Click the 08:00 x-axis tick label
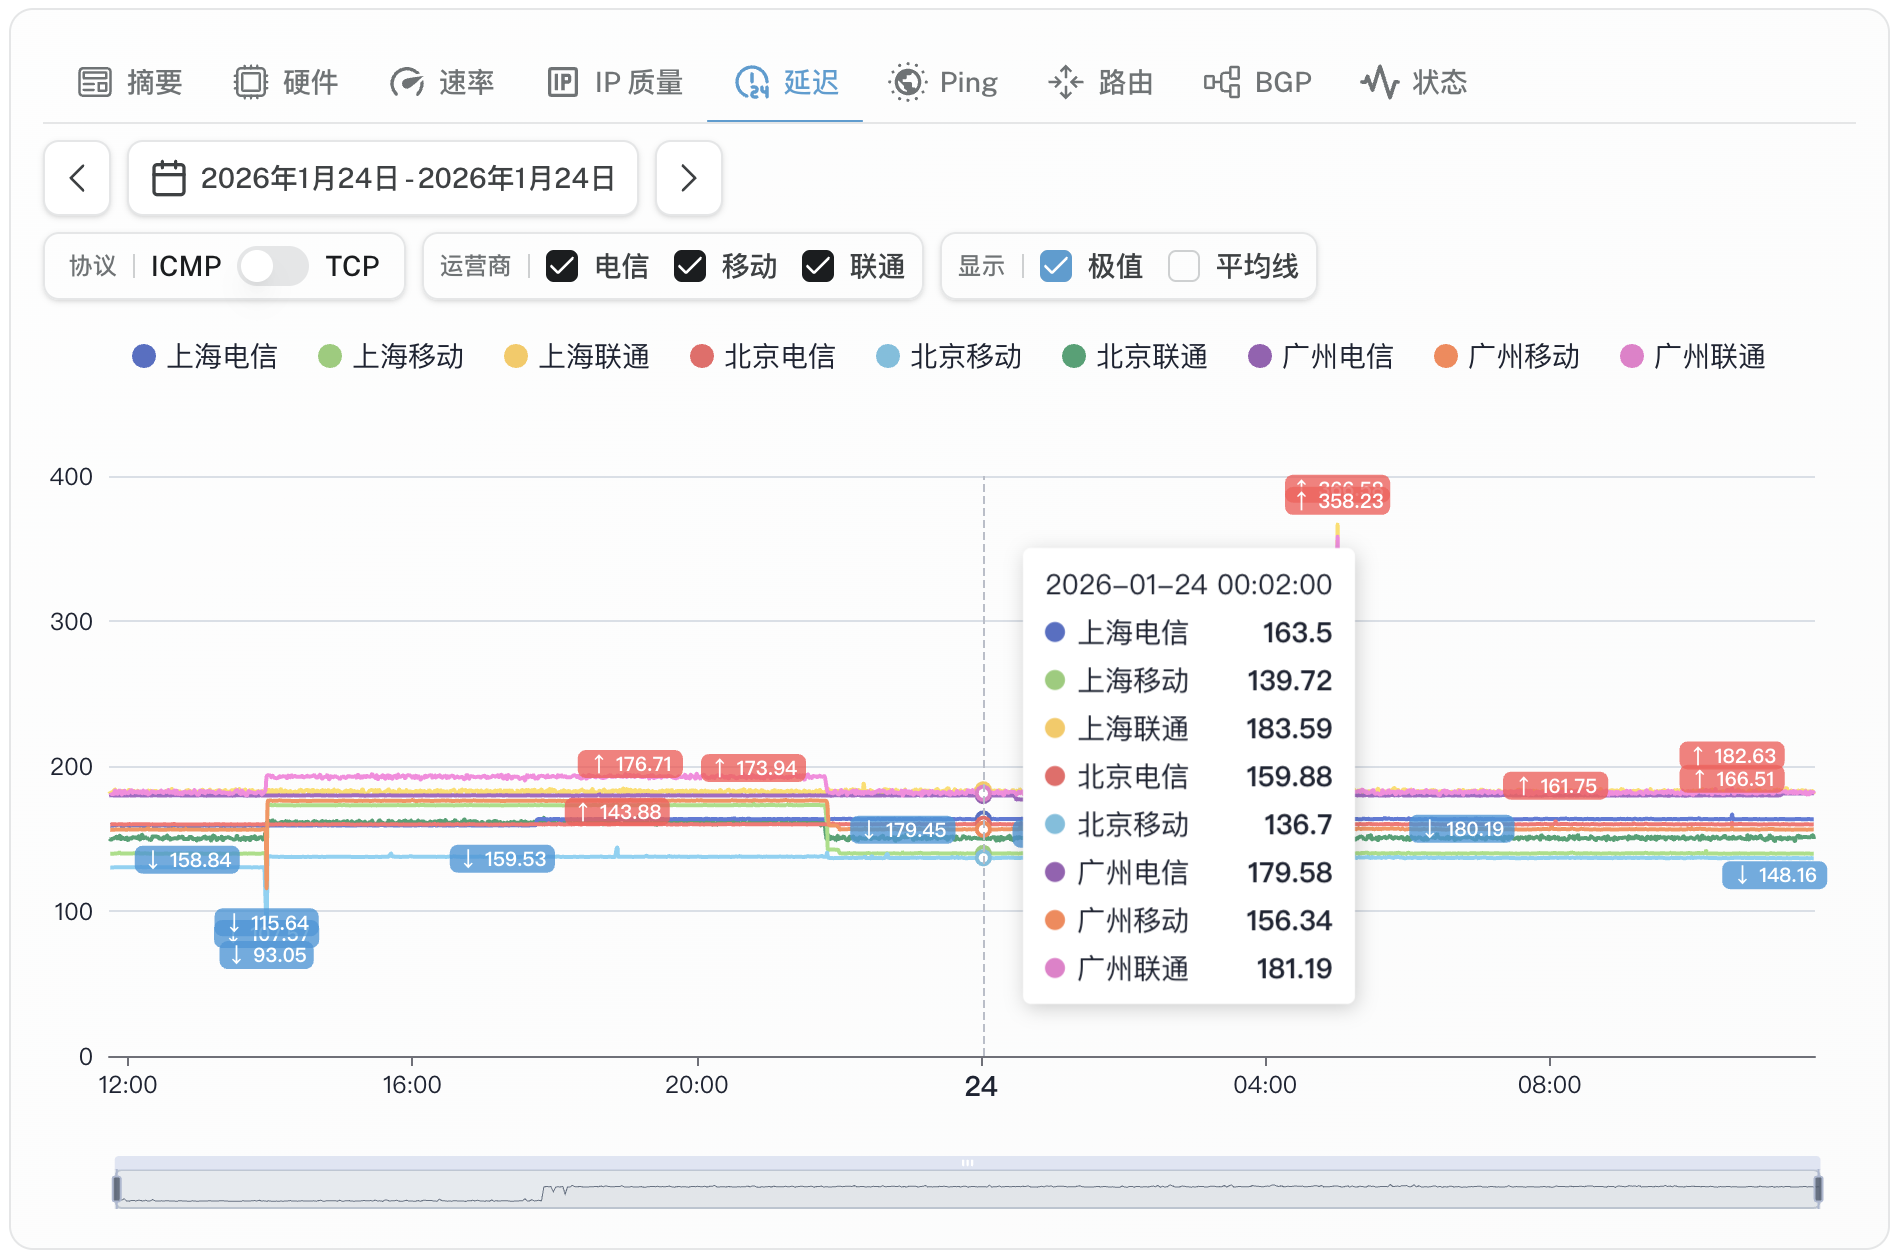 coord(1550,1085)
